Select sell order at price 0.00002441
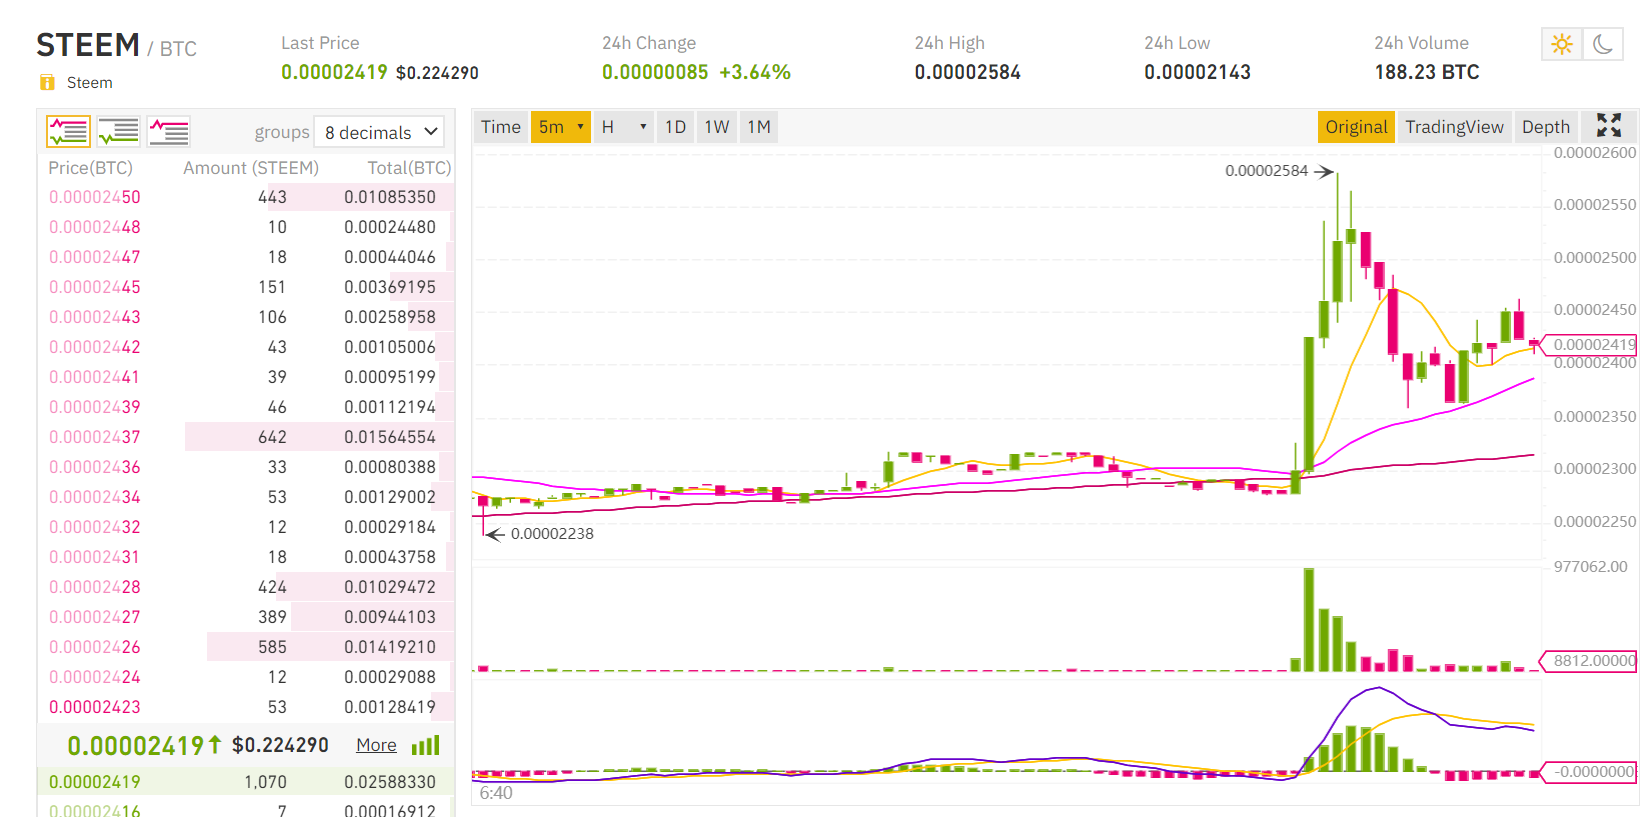The height and width of the screenshot is (817, 1651). tap(246, 377)
